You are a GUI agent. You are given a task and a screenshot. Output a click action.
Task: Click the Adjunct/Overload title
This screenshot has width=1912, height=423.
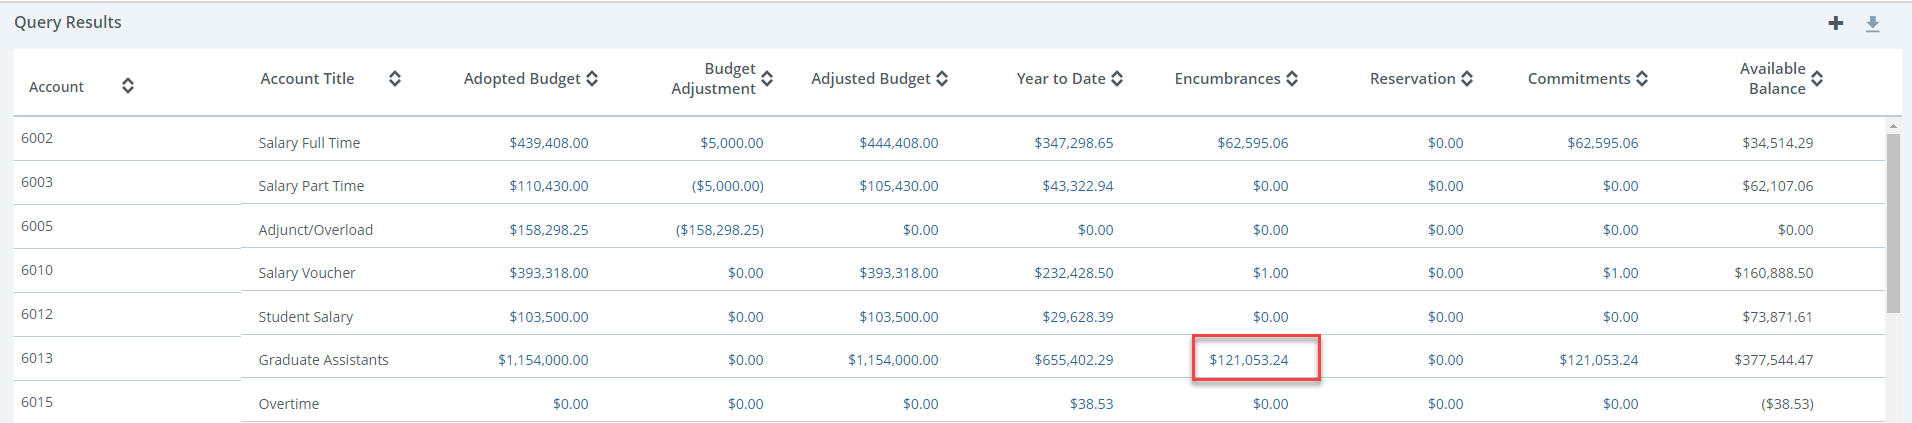[315, 230]
